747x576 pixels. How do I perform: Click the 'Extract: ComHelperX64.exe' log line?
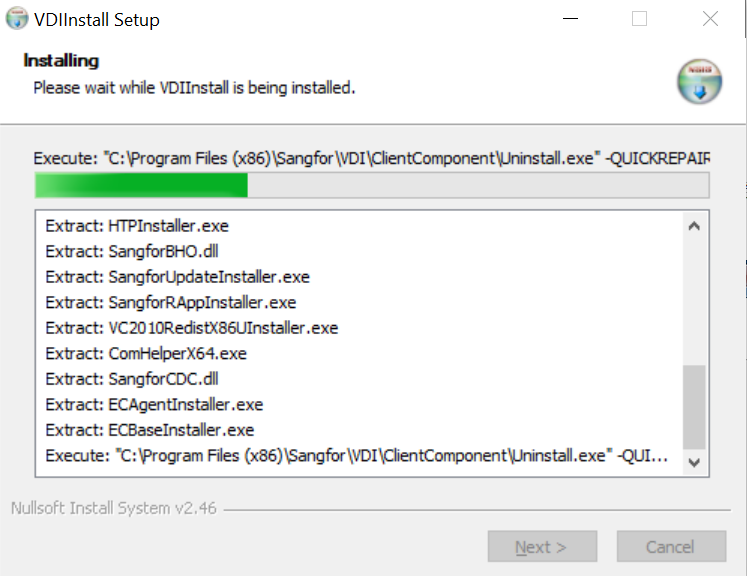click(x=146, y=353)
